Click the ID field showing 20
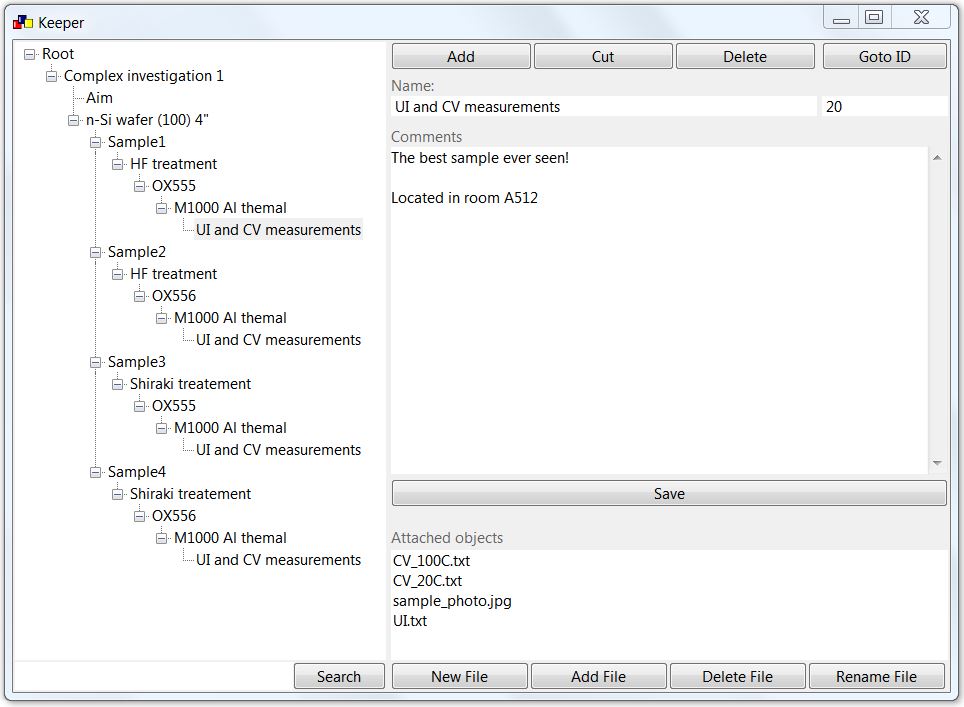 click(x=885, y=107)
